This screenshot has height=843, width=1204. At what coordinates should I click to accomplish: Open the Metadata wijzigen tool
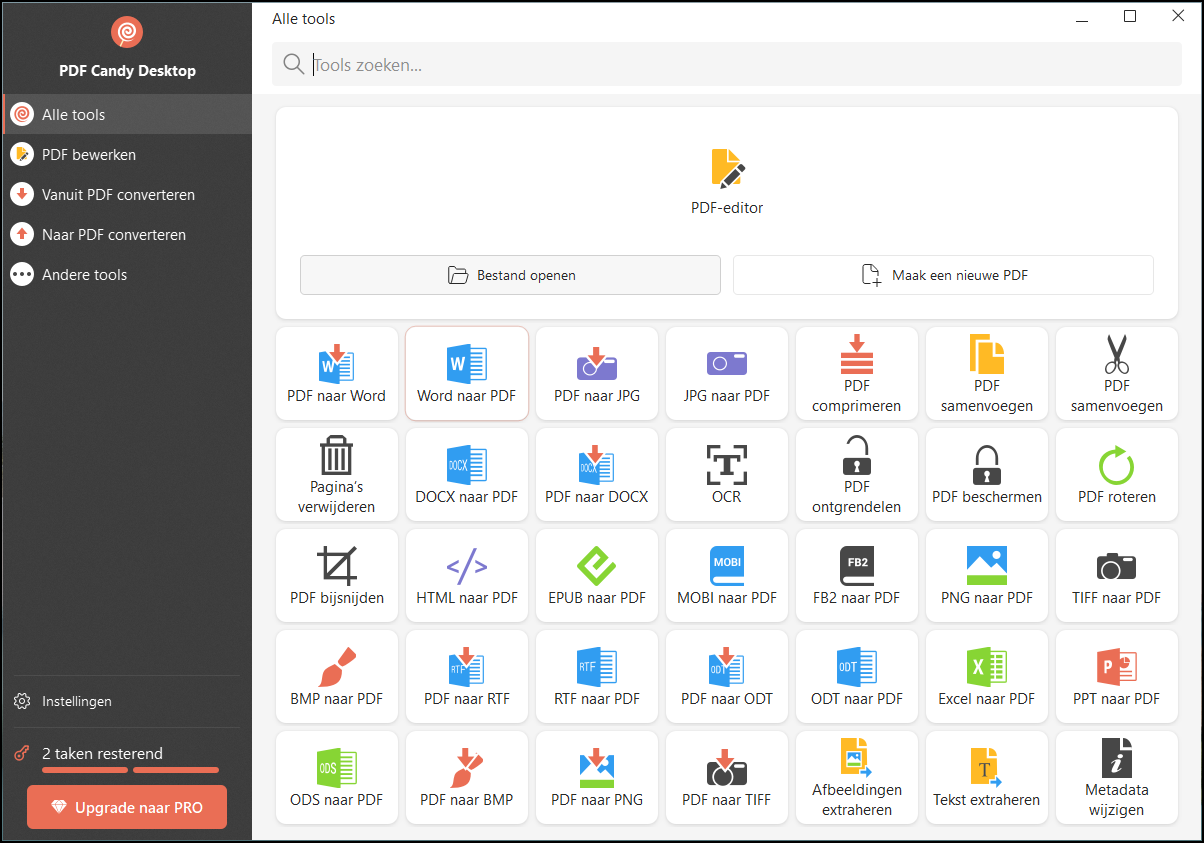coord(1117,777)
